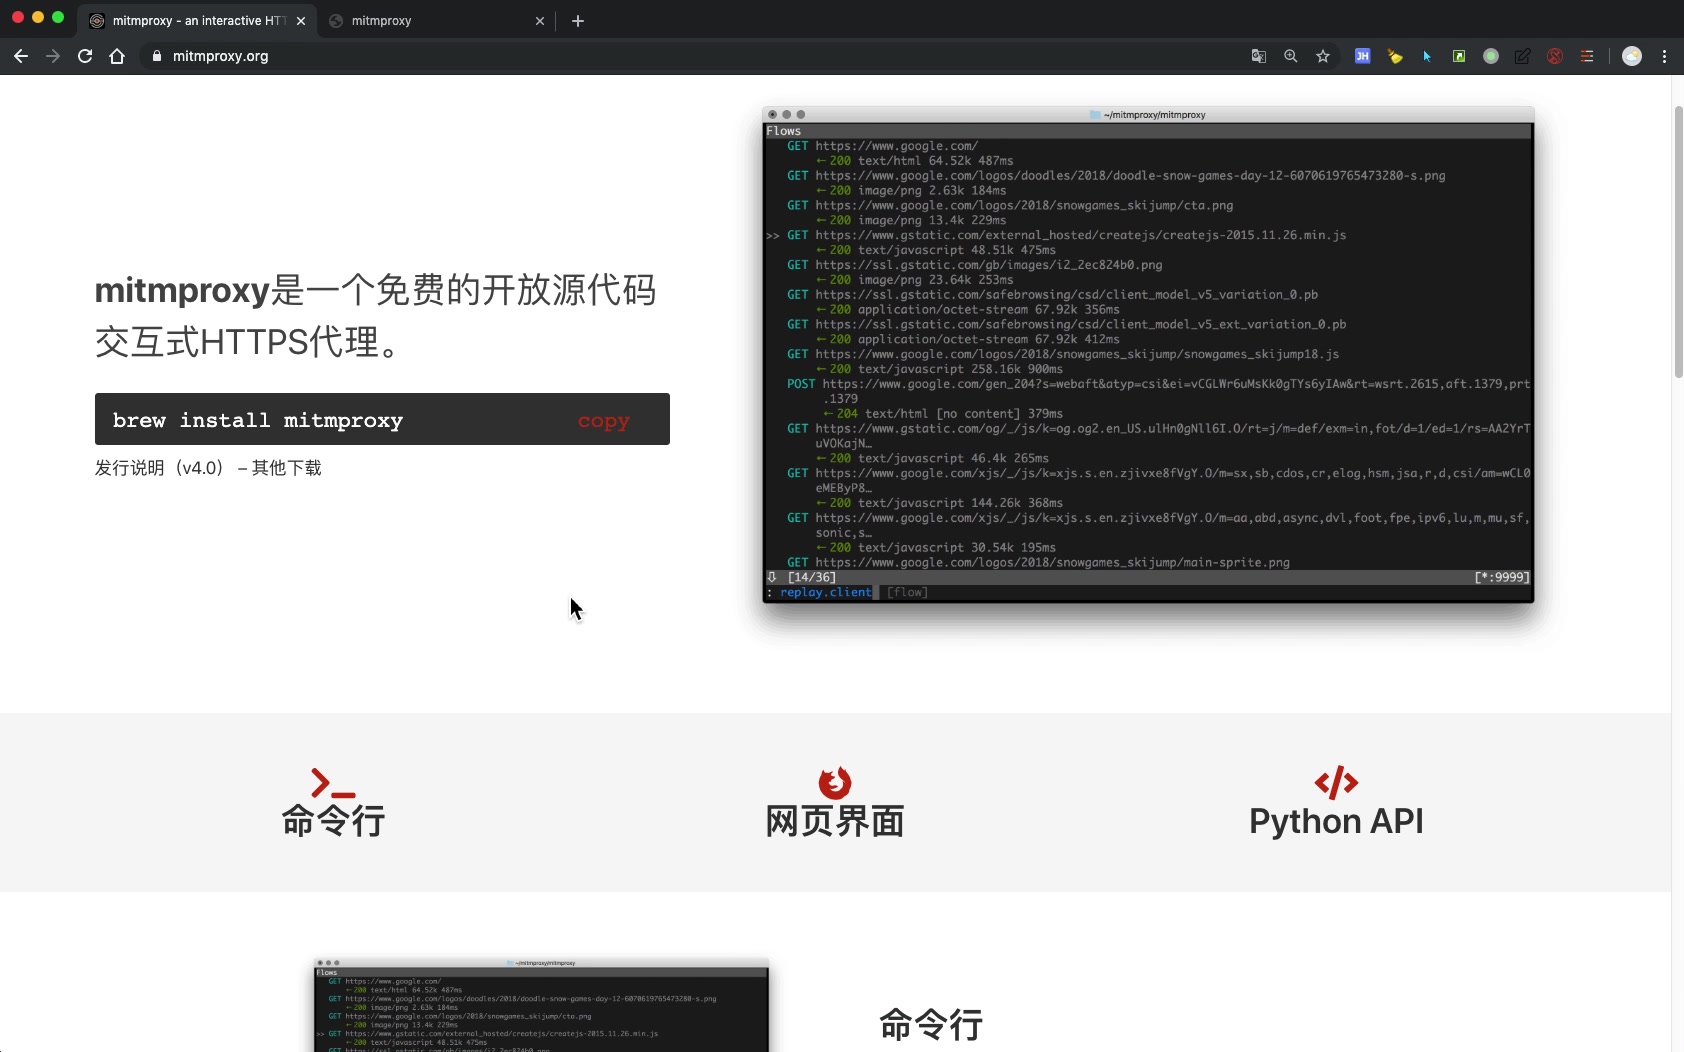Click the page's vertical scrollbar thumb
Viewport: 1684px width, 1052px height.
(1678, 240)
